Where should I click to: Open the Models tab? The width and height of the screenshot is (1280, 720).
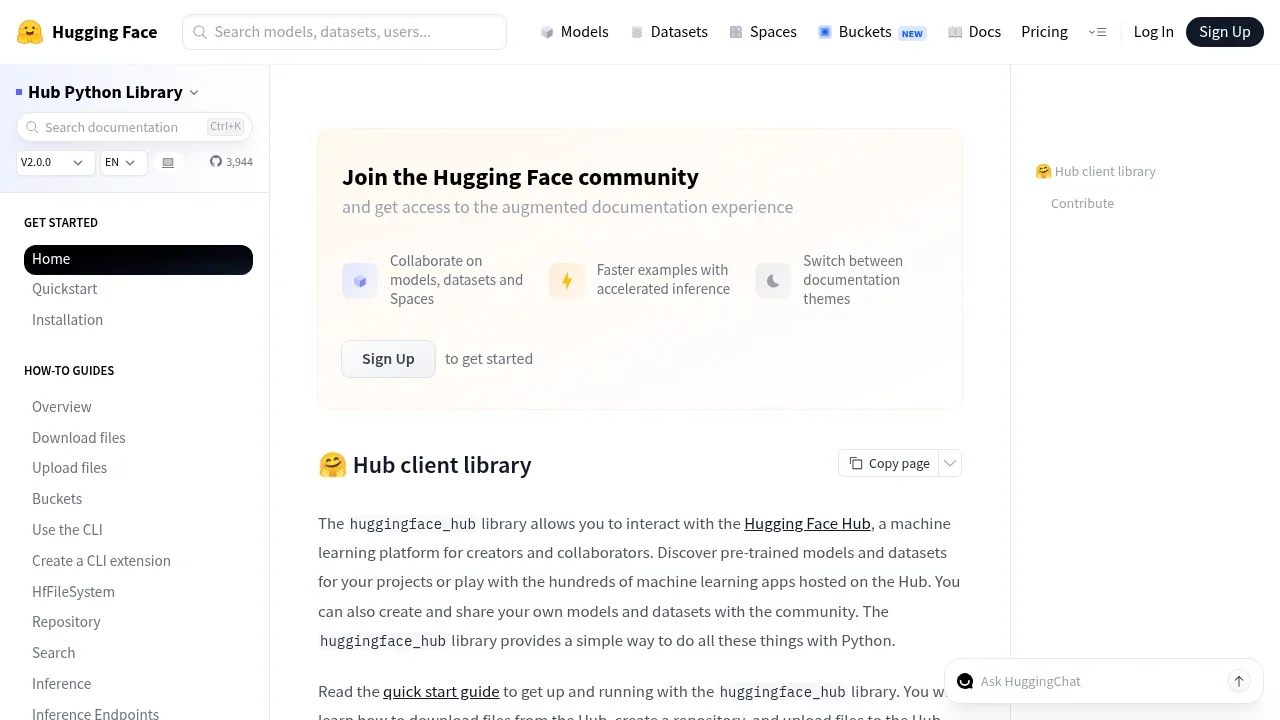click(574, 32)
